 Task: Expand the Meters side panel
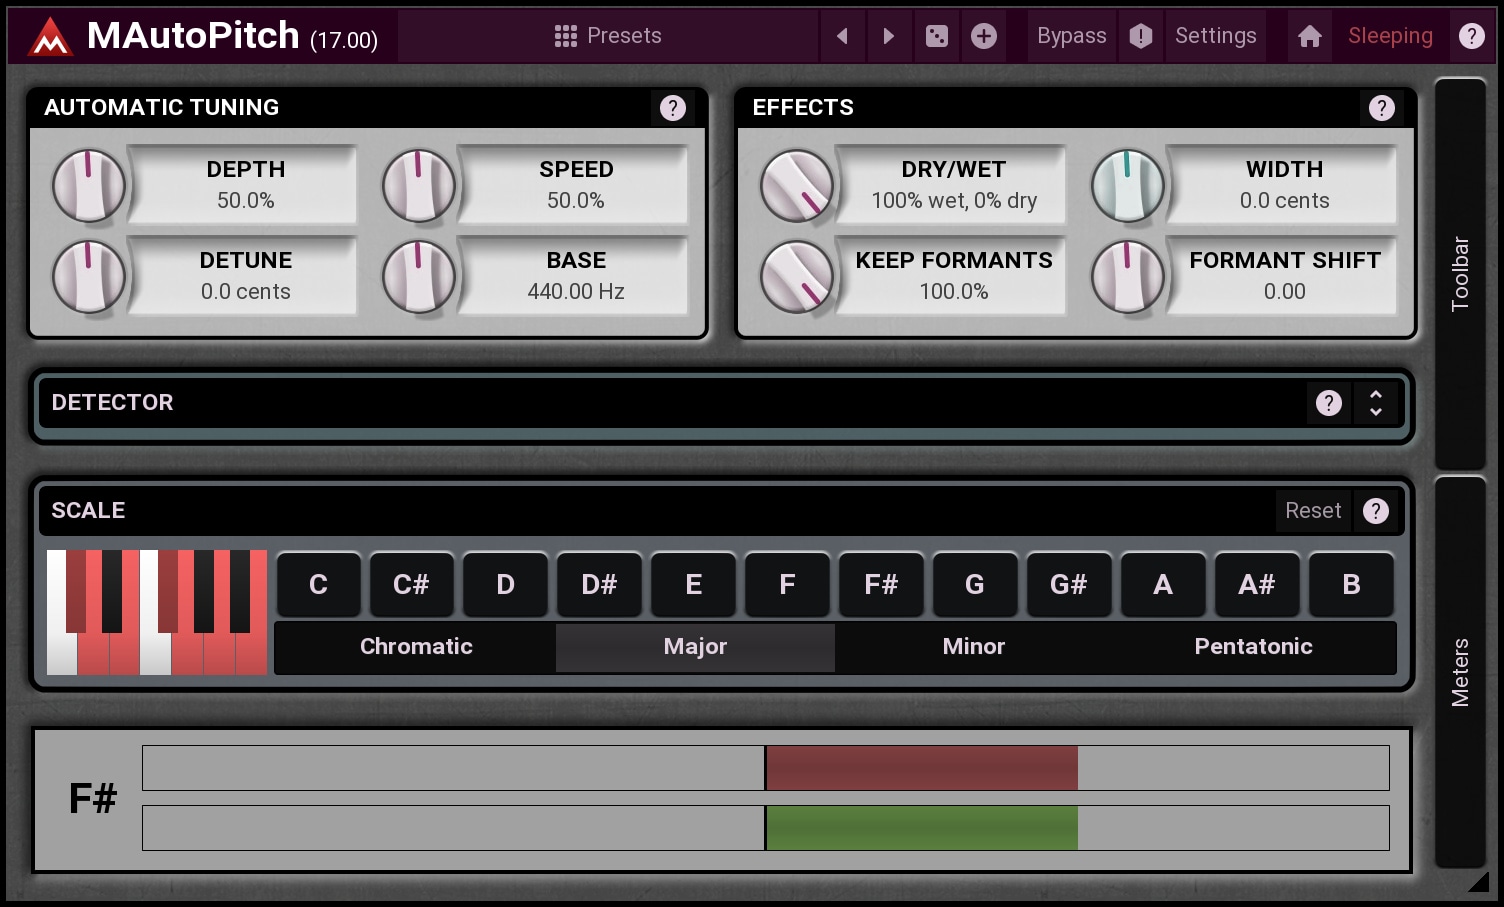1460,672
